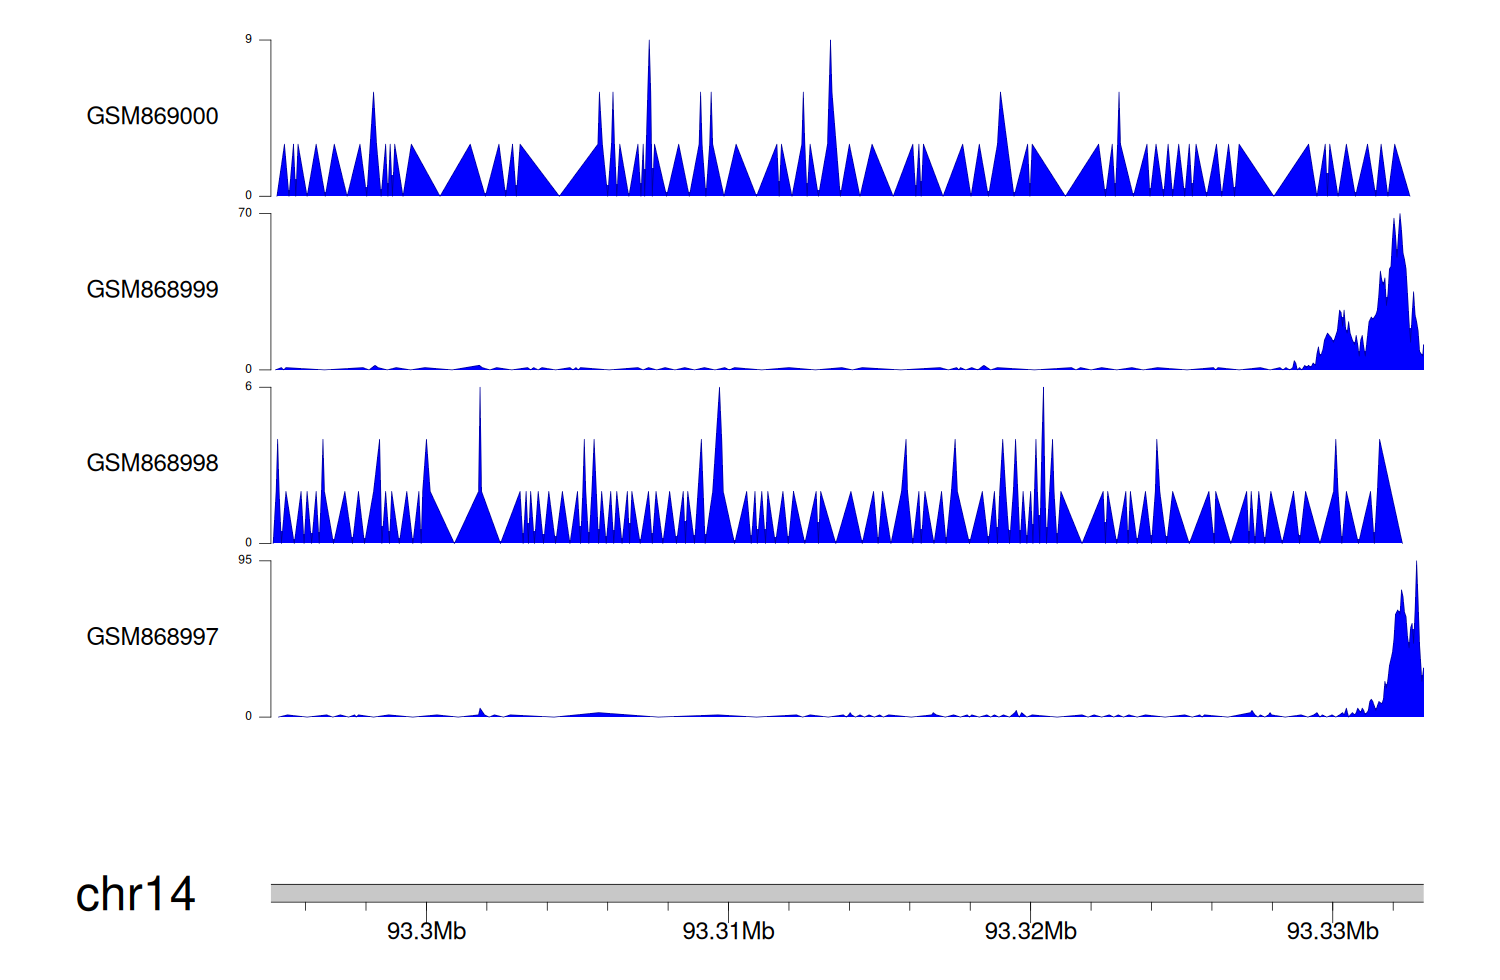Click the gray chr14 ideogram bar
The image size is (1500, 980).
coord(846,893)
